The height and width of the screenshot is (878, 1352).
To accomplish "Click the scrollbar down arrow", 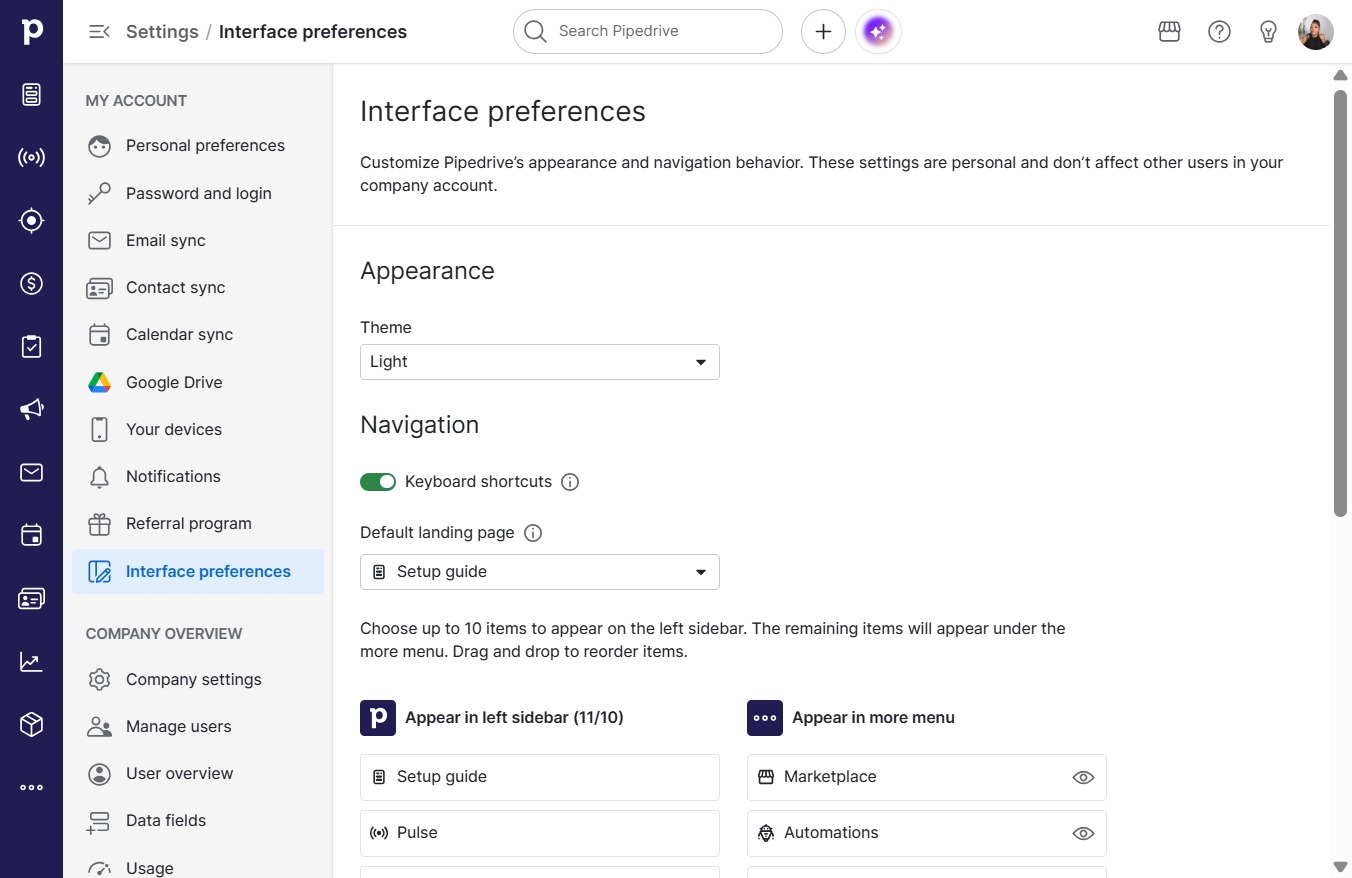I will click(1341, 866).
